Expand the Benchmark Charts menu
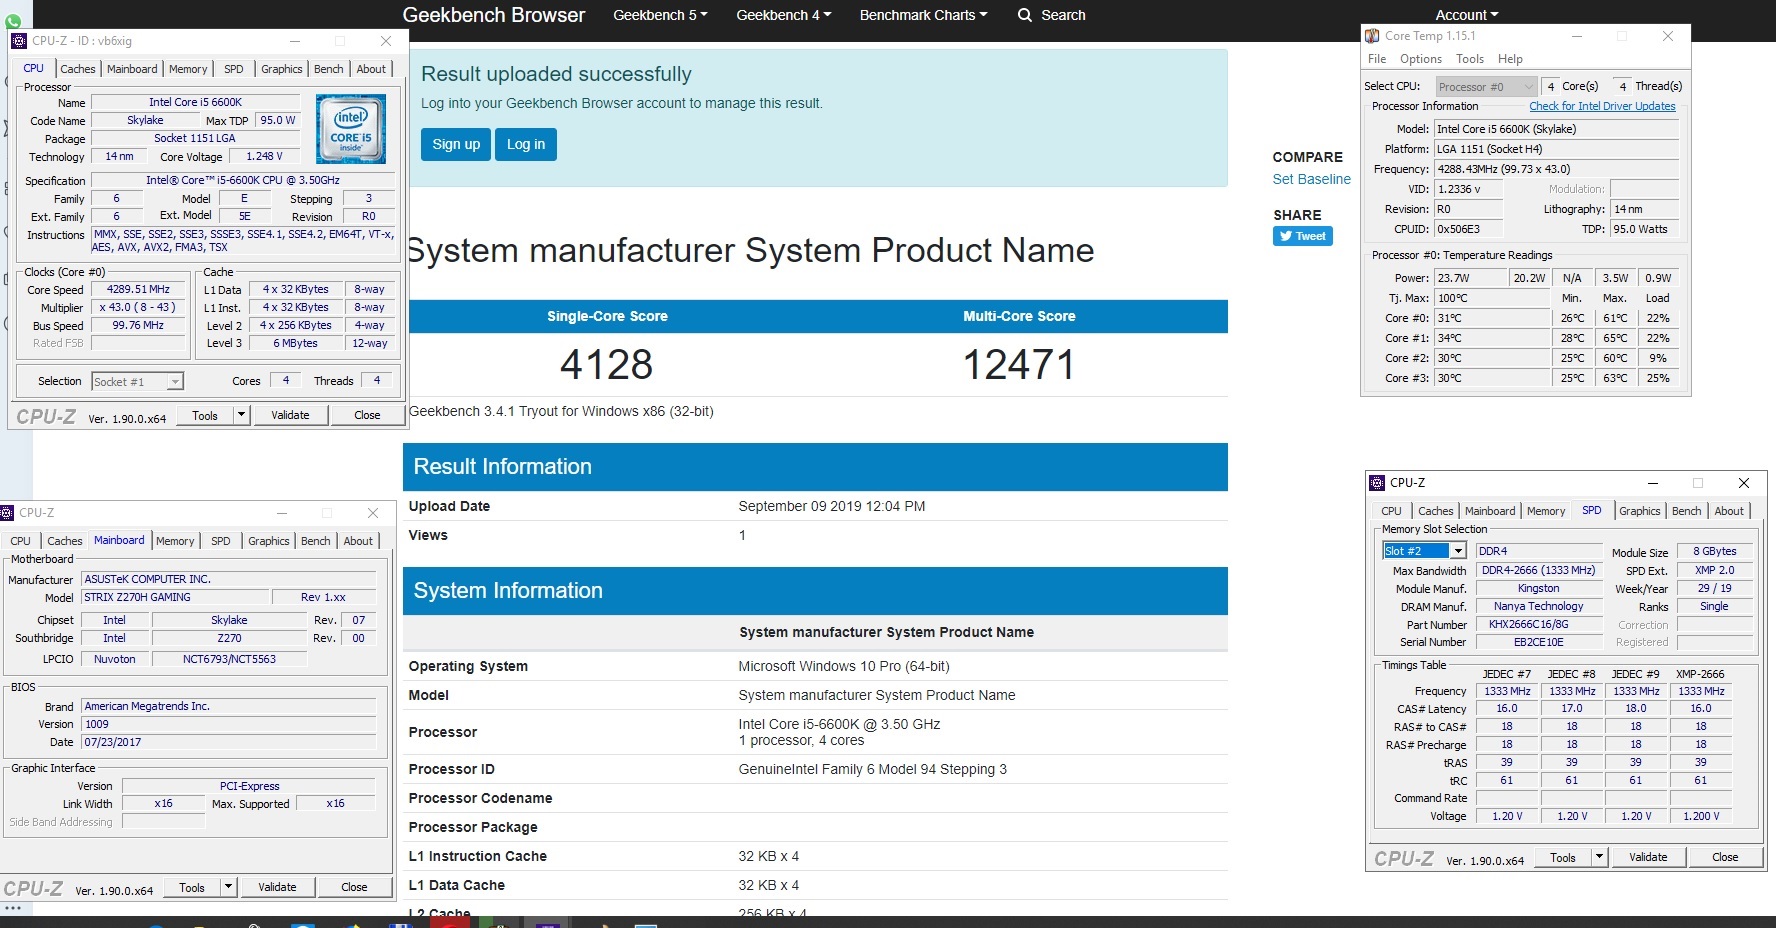This screenshot has width=1776, height=928. click(923, 15)
